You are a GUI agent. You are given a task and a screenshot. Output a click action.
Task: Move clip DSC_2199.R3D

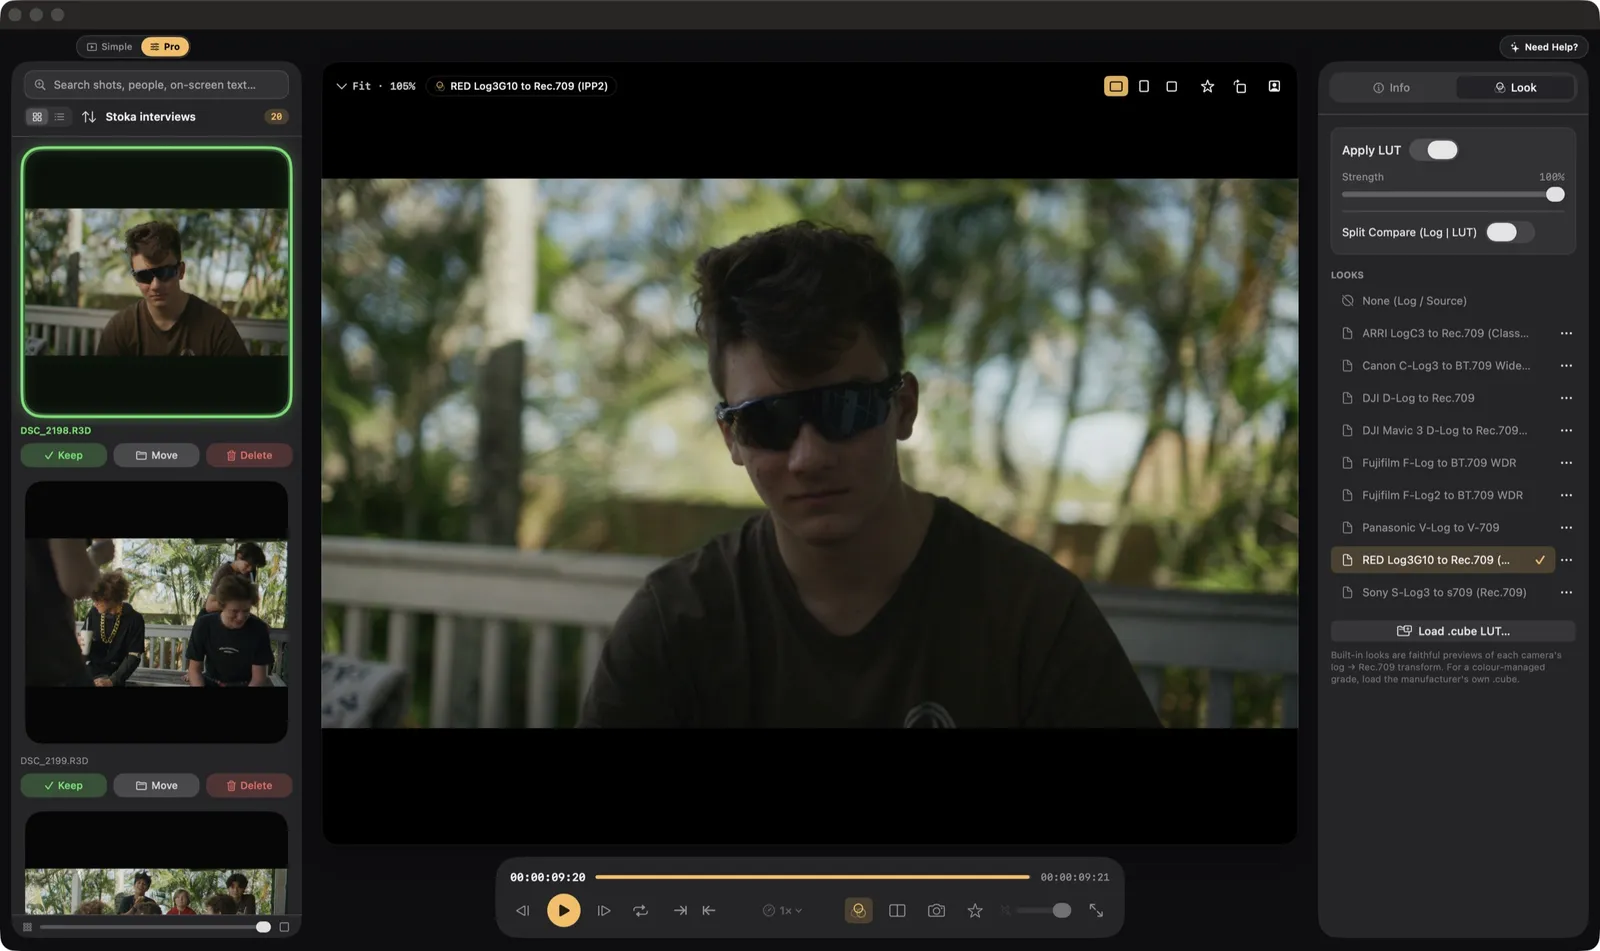pyautogui.click(x=156, y=786)
